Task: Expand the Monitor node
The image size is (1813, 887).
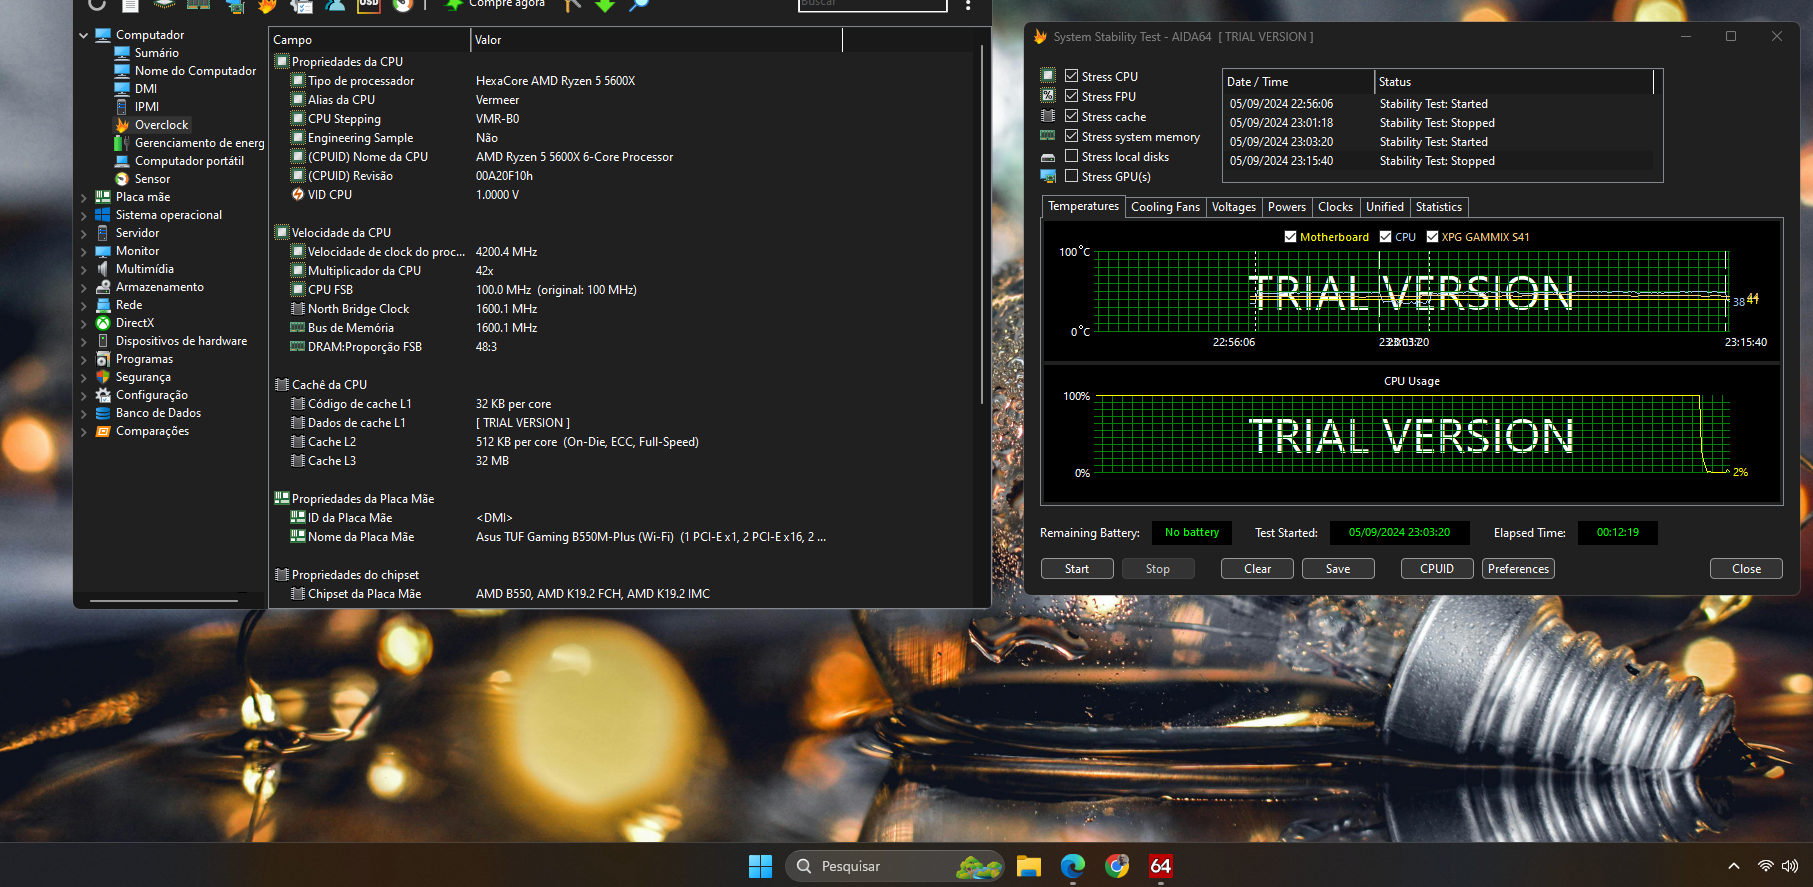Action: coord(84,251)
